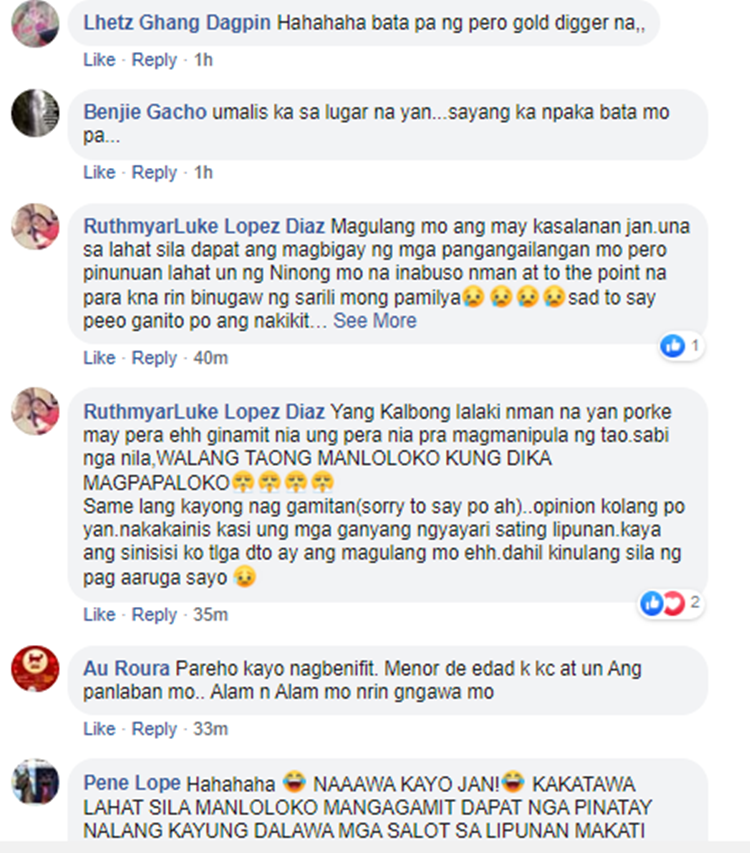Open the Au Roura name link
This screenshot has width=750, height=853.
click(126, 669)
